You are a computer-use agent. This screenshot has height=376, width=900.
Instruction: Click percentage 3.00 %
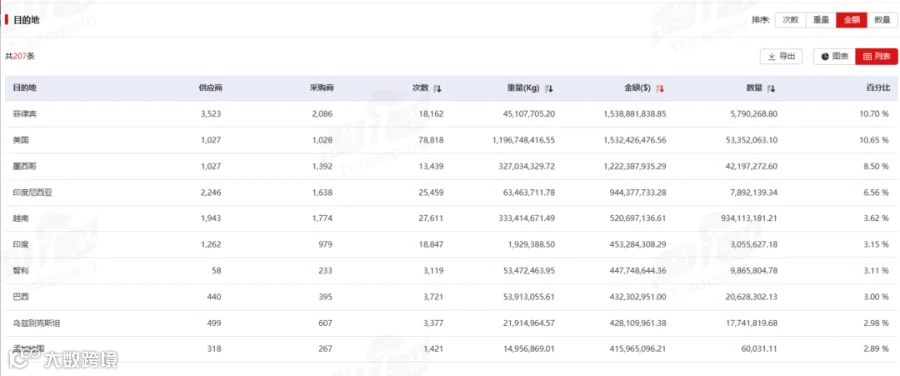pyautogui.click(x=877, y=297)
